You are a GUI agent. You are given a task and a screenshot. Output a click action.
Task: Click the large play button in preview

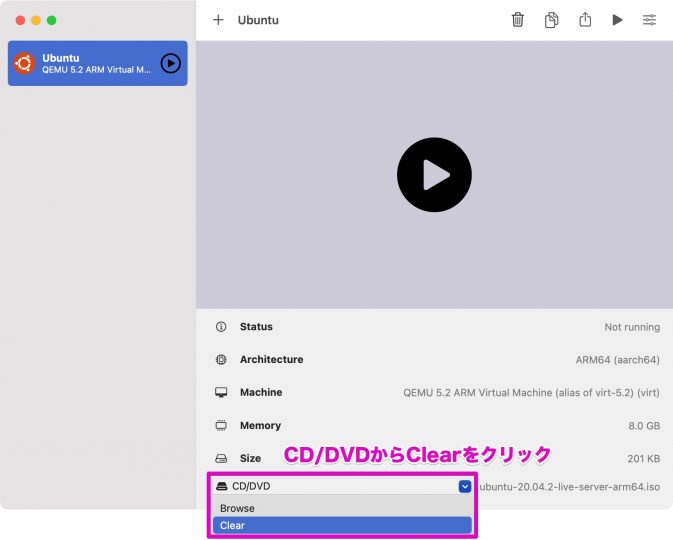[x=434, y=175]
